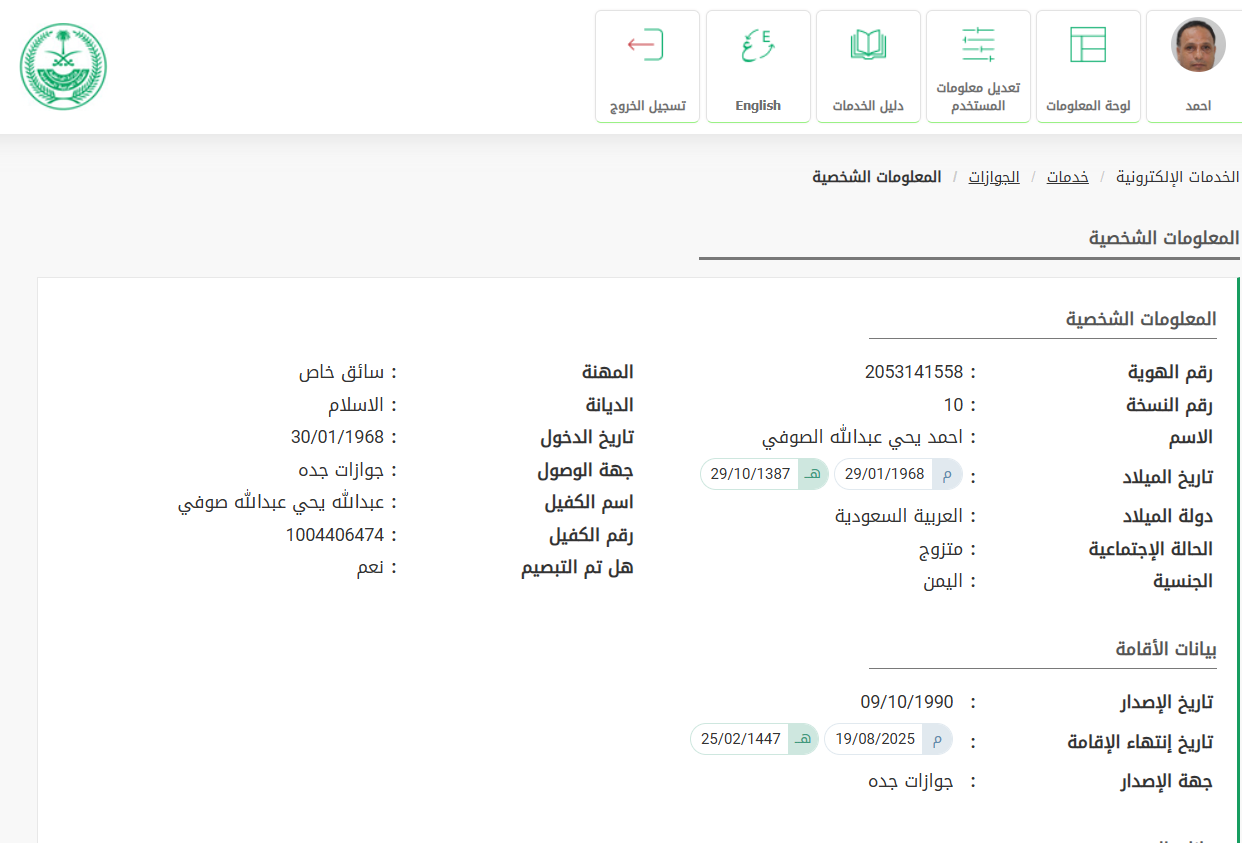Image resolution: width=1242 pixels, height=843 pixels.
Task: Click the Saudi emblem logo
Action: point(63,66)
